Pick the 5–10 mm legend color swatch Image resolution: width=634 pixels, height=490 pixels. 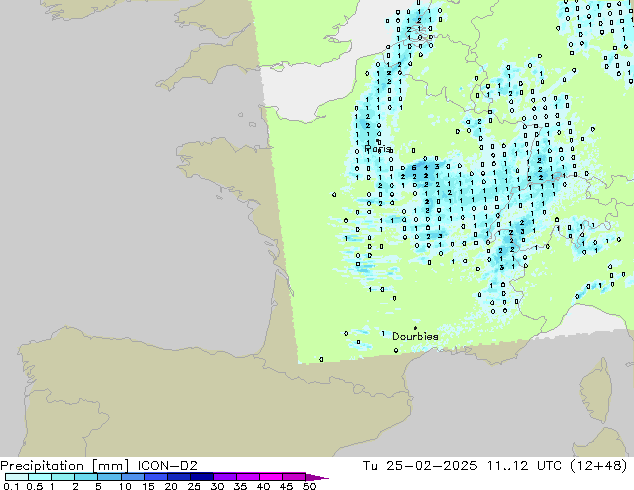coord(109,477)
